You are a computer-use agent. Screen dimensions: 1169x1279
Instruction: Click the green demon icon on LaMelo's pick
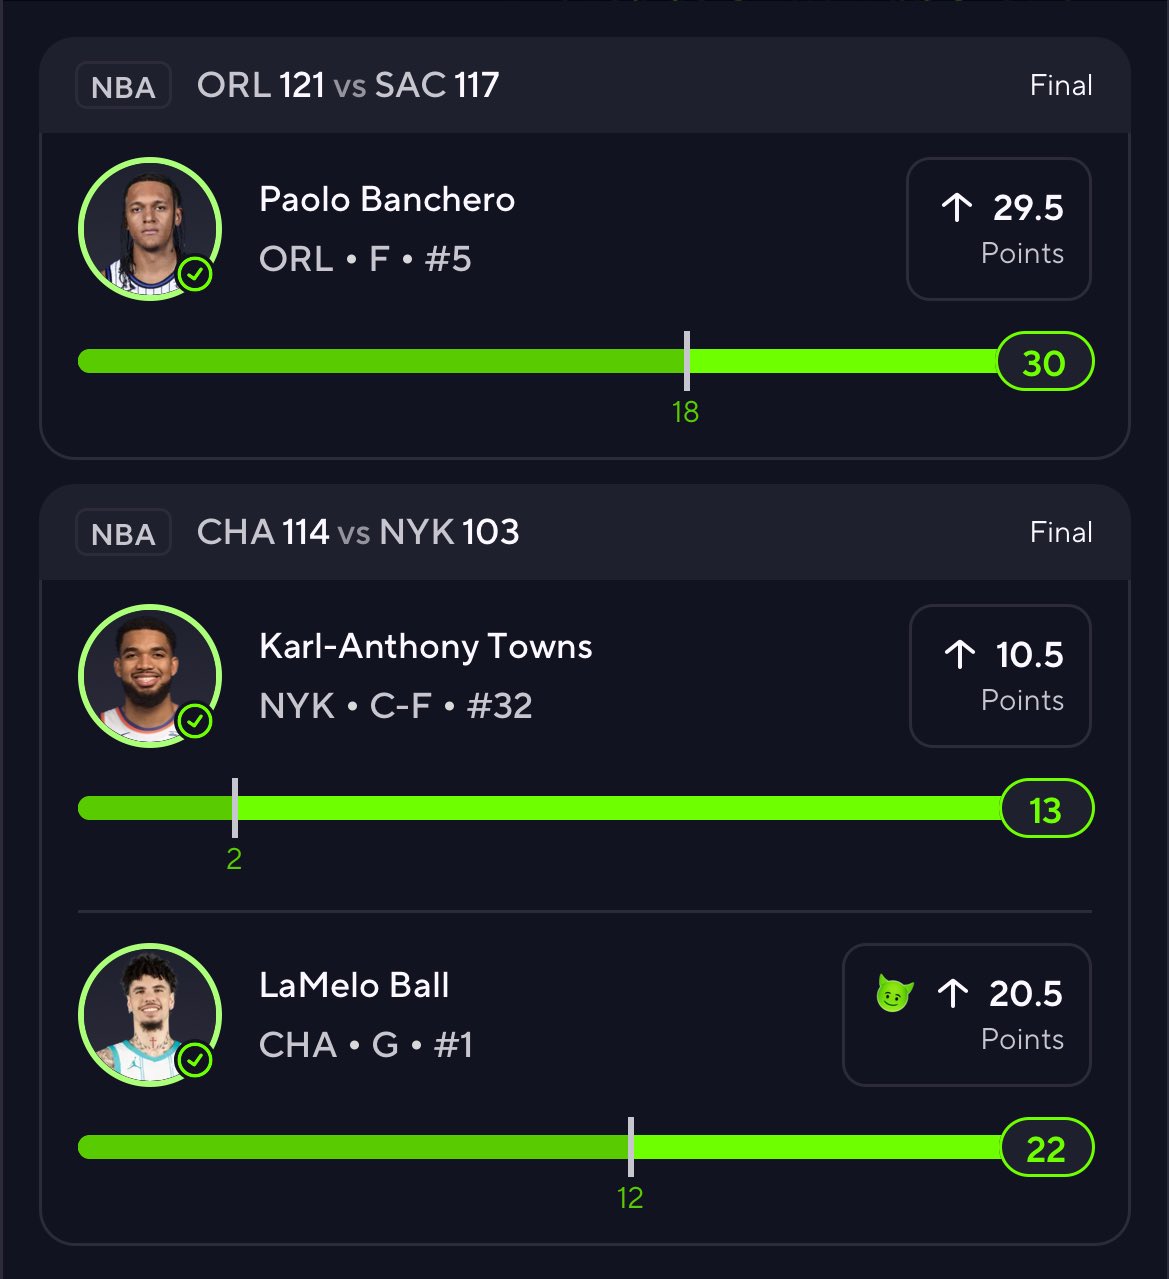pos(894,993)
